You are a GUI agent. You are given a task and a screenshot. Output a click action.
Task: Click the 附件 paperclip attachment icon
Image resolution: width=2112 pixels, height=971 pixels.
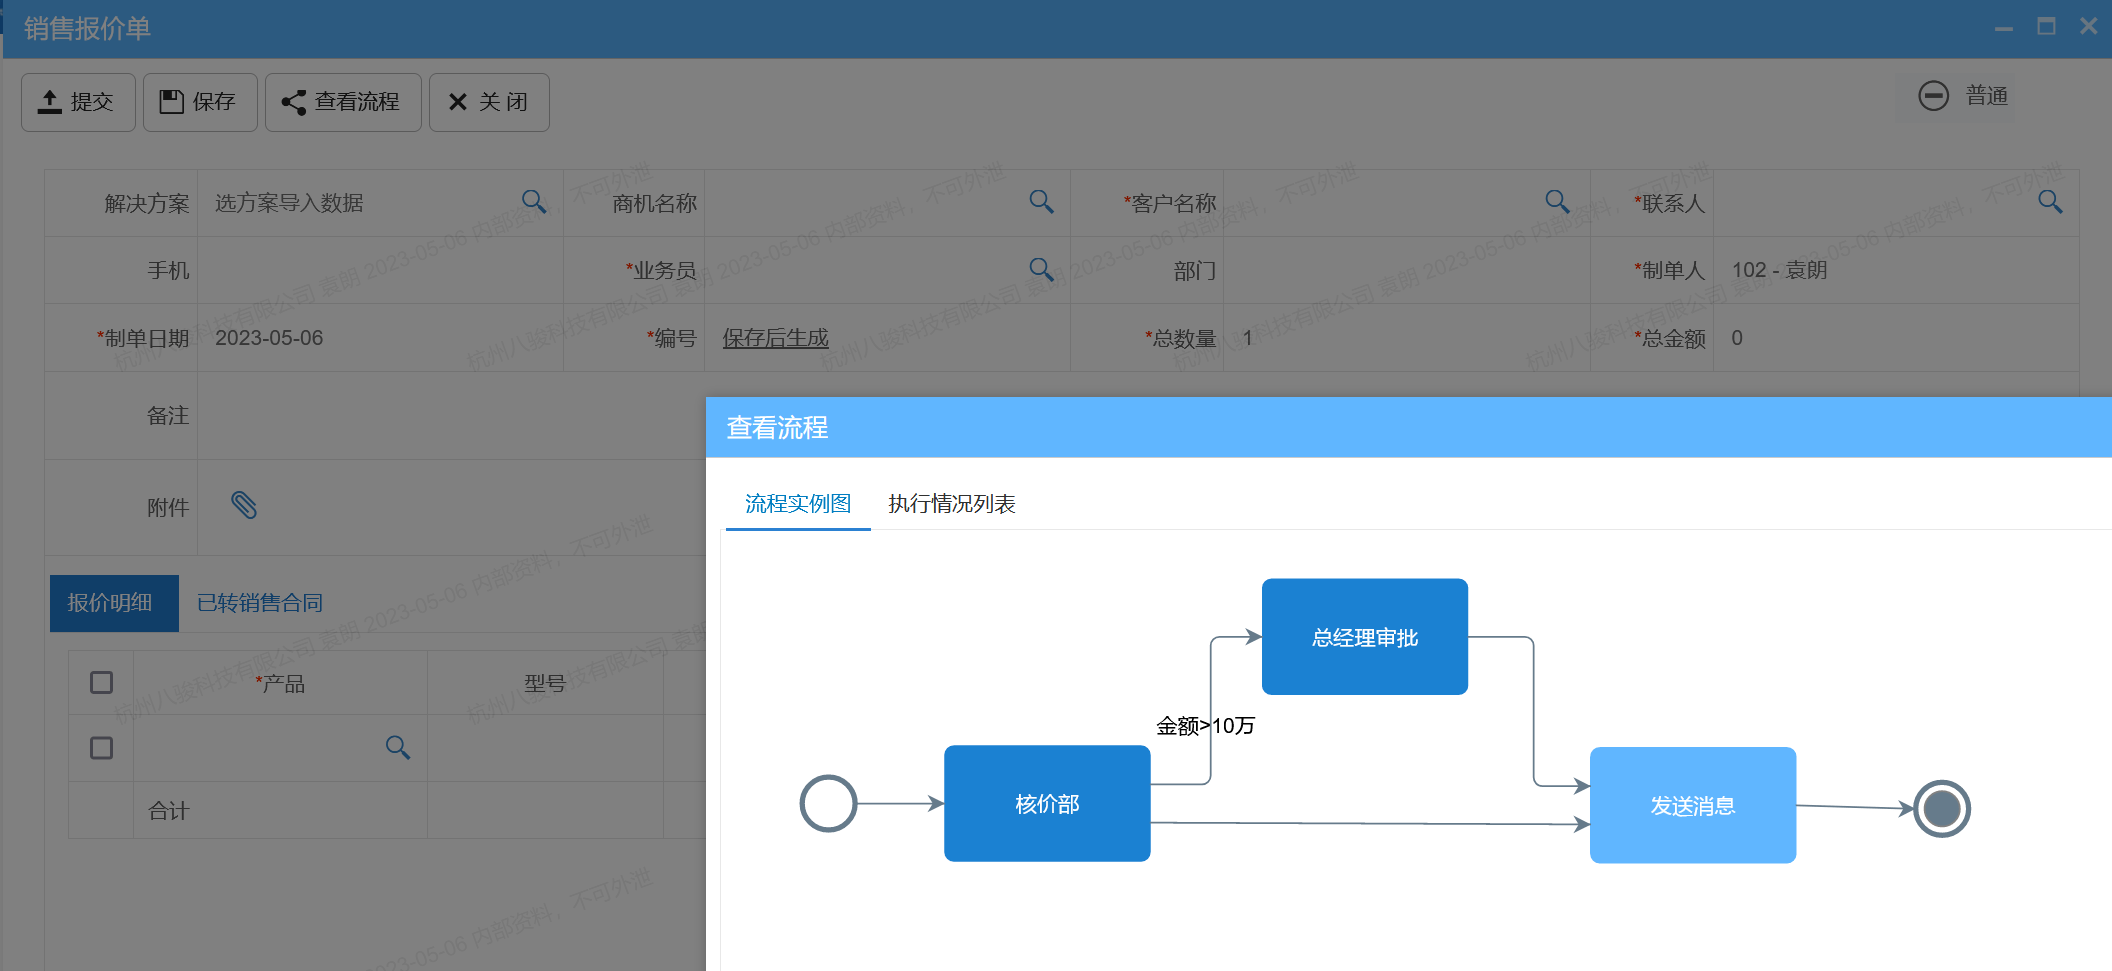click(x=245, y=507)
